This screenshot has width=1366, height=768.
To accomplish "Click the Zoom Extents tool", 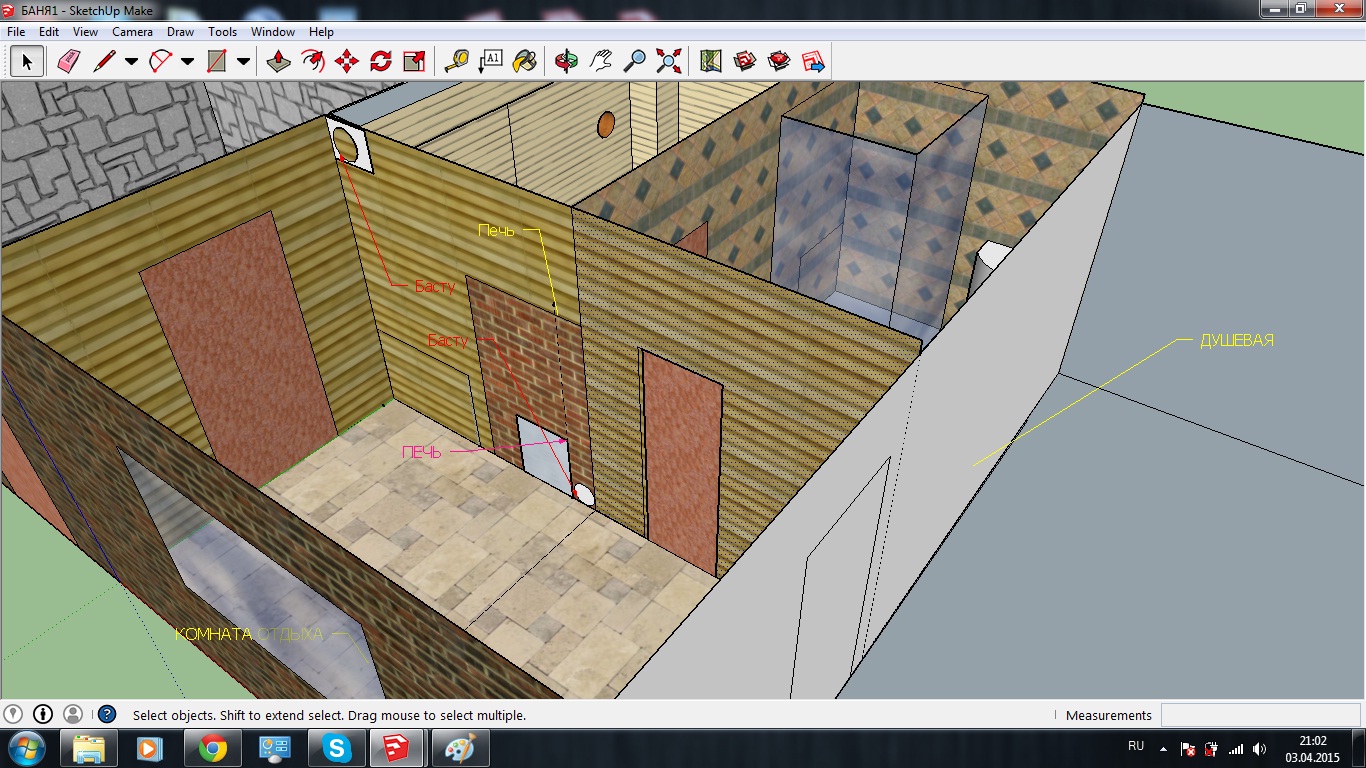I will coord(669,62).
